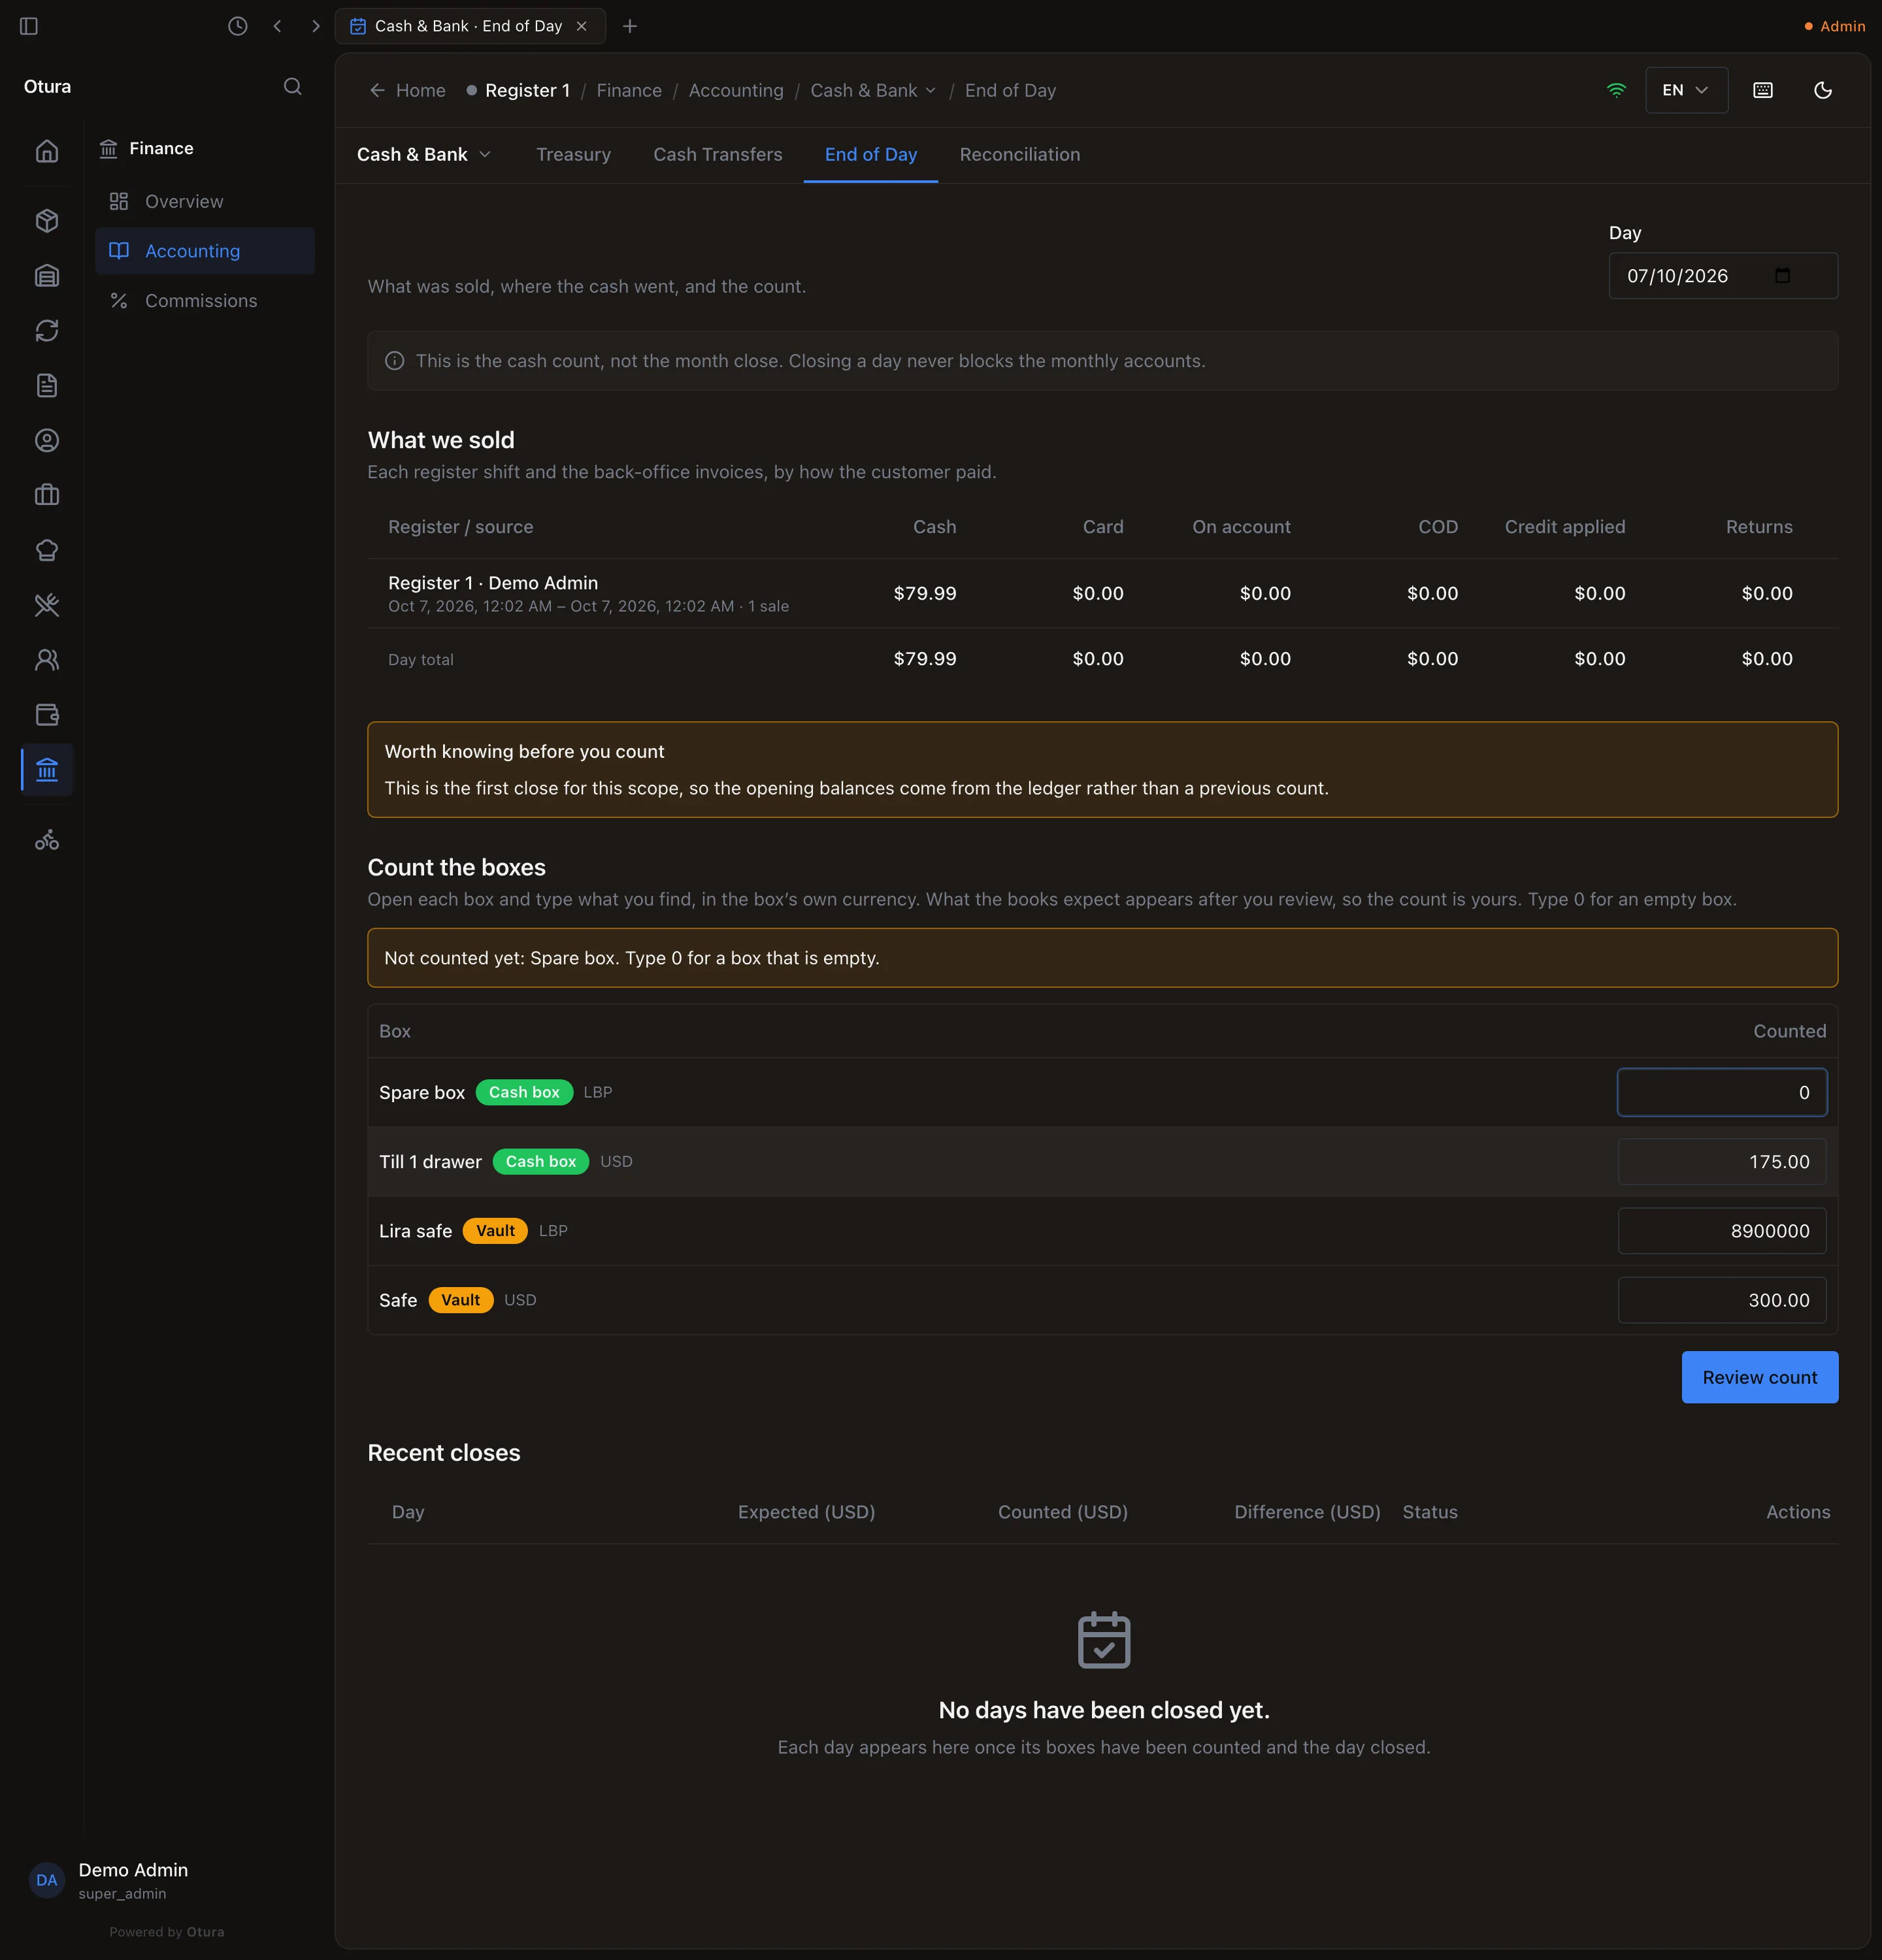Viewport: 1882px width, 1960px height.
Task: Open the Demo Admin user profile
Action: tap(110, 1880)
